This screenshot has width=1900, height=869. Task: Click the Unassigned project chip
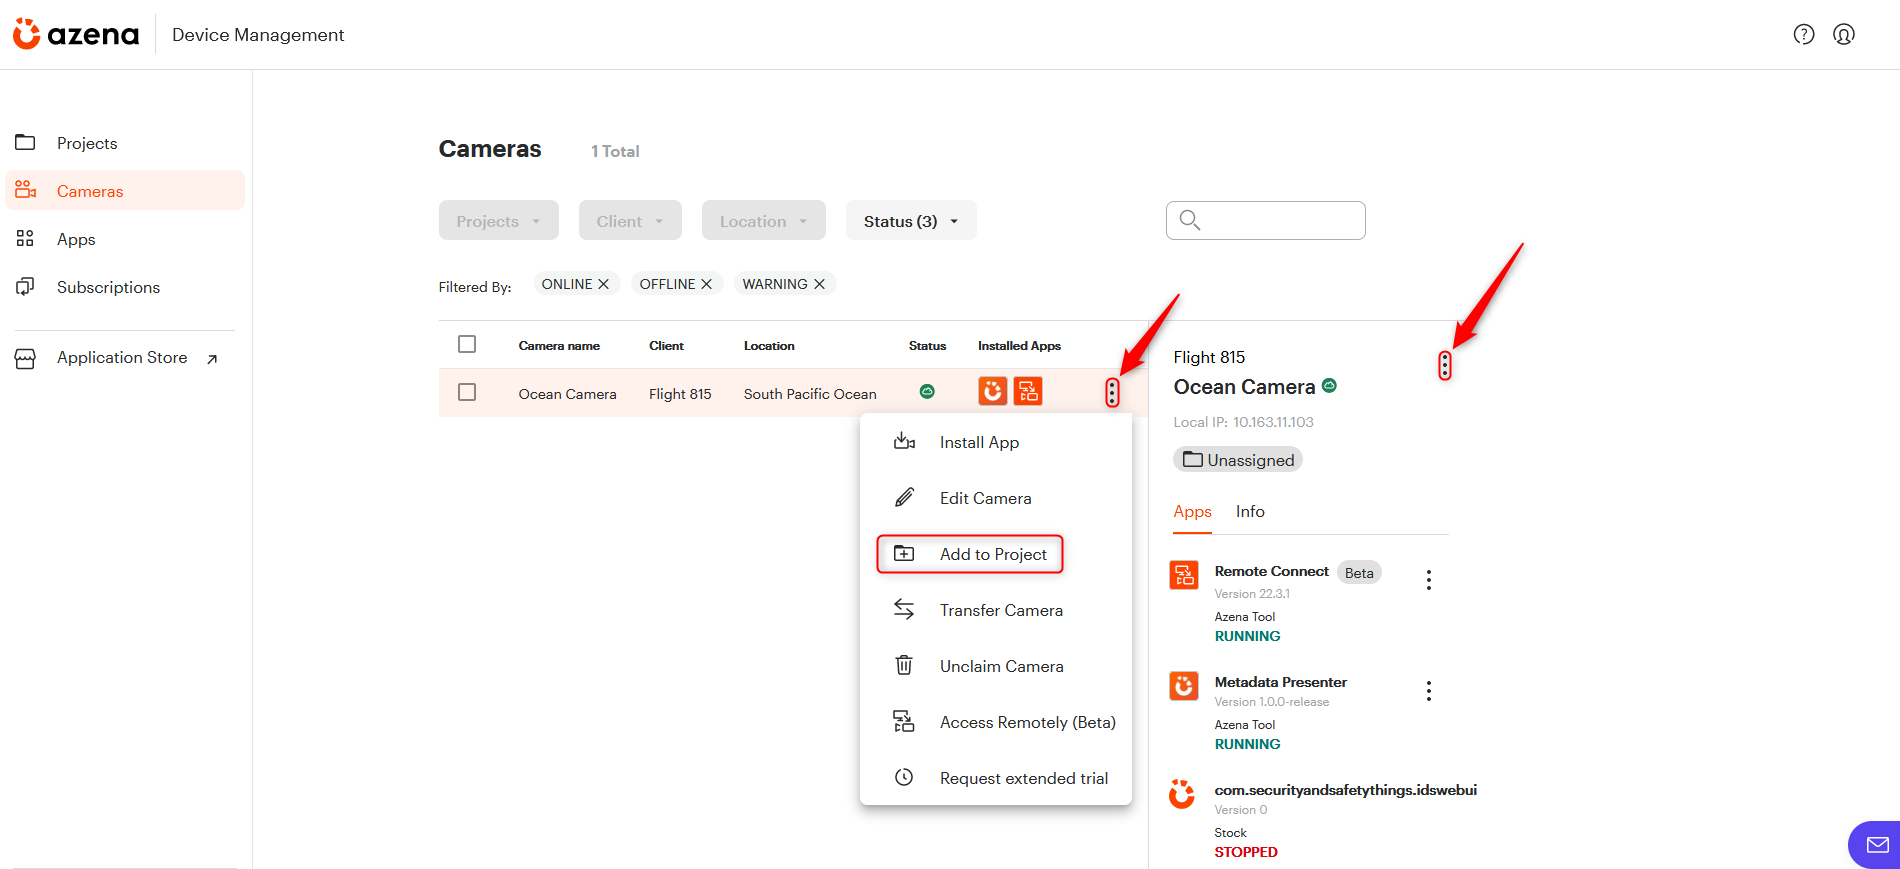pos(1238,460)
